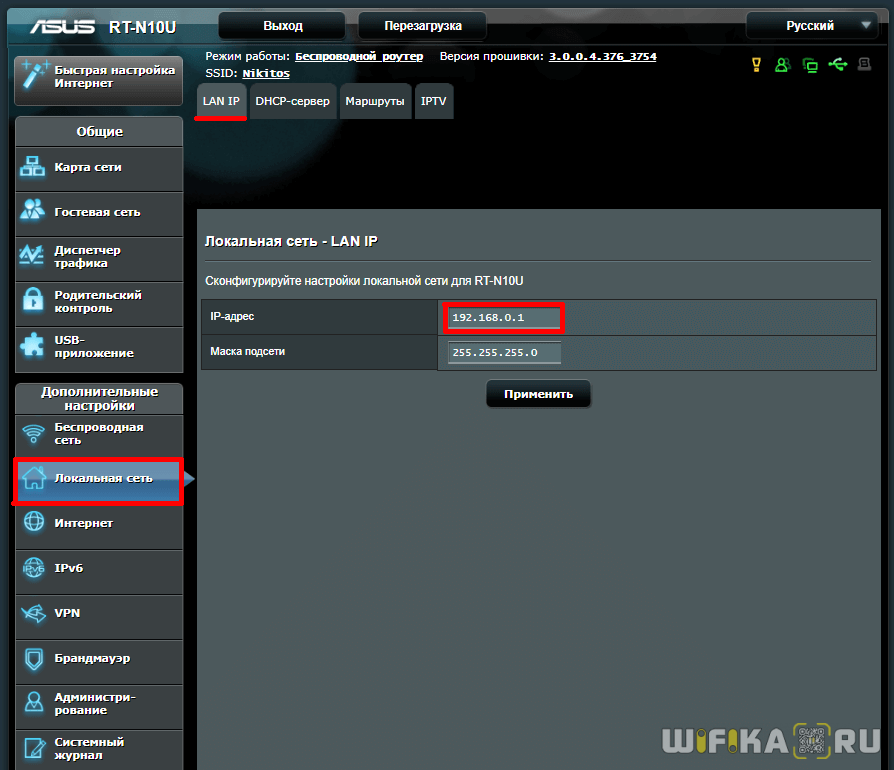
Task: Click the Выход logout button
Action: [282, 26]
